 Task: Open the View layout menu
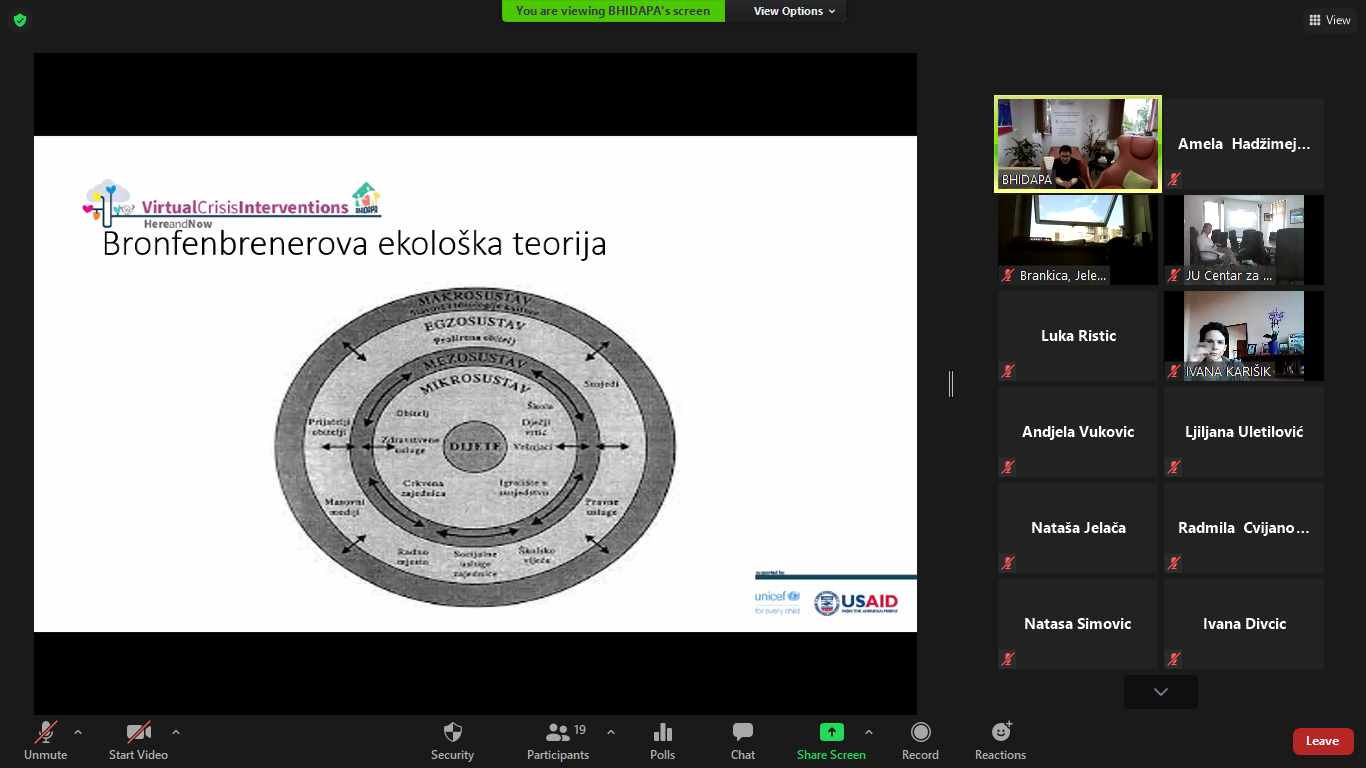click(1329, 20)
